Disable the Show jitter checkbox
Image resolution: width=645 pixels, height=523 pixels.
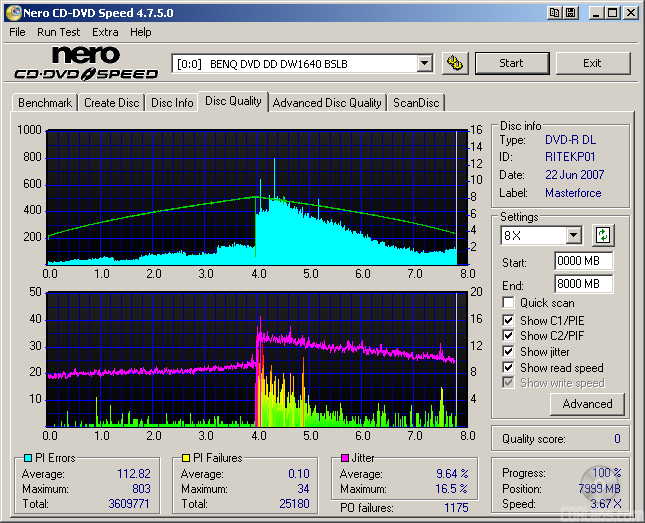pyautogui.click(x=509, y=352)
